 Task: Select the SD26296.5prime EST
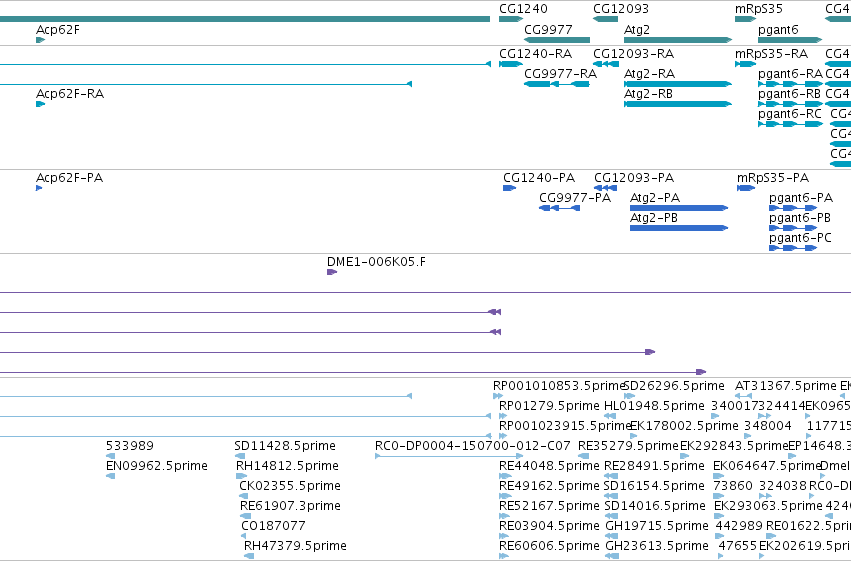tap(630, 396)
